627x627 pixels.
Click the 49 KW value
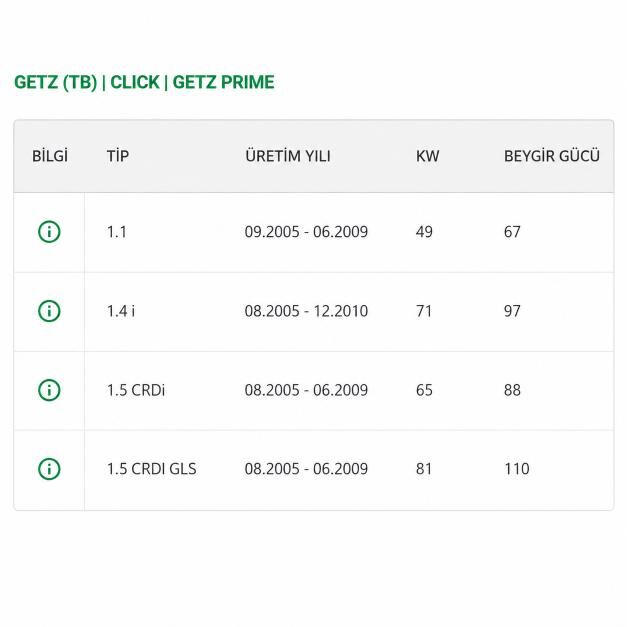click(424, 232)
